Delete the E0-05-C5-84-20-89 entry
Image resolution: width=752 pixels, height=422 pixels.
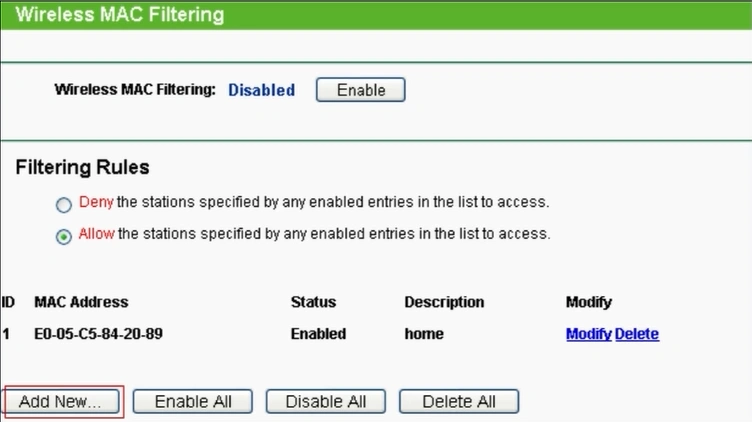(637, 334)
